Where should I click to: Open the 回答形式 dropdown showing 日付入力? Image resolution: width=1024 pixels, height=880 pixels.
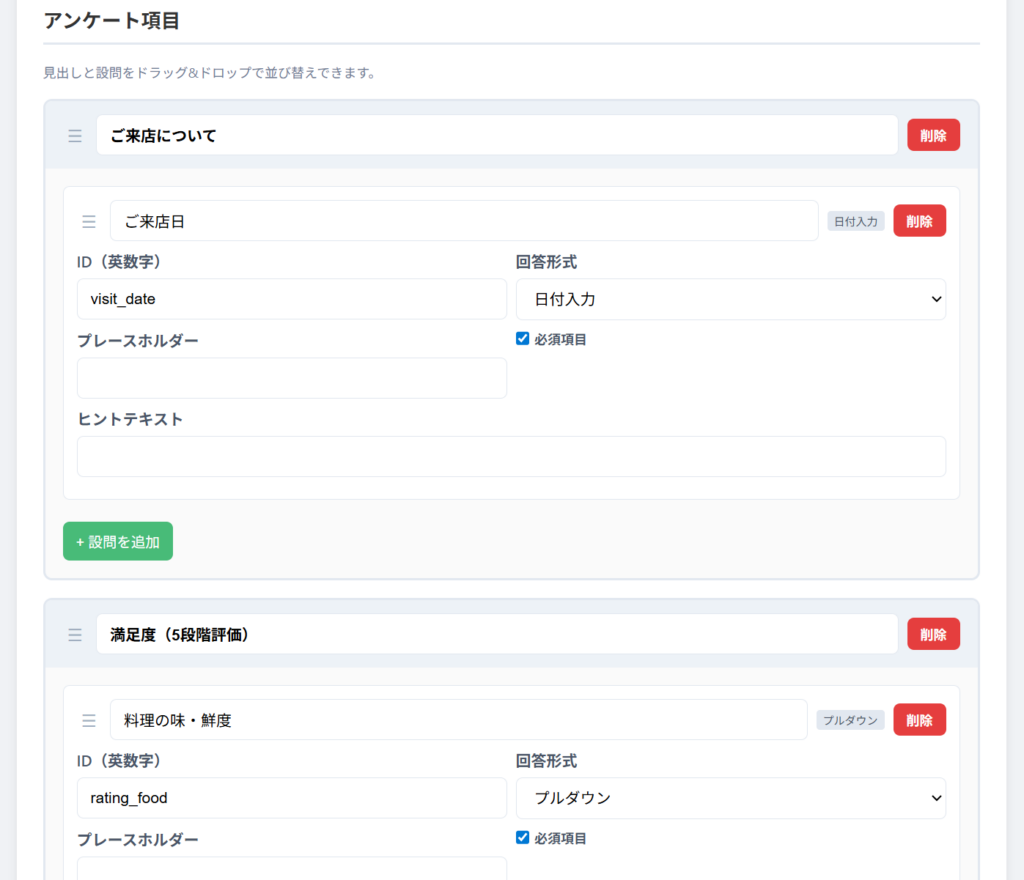point(730,299)
